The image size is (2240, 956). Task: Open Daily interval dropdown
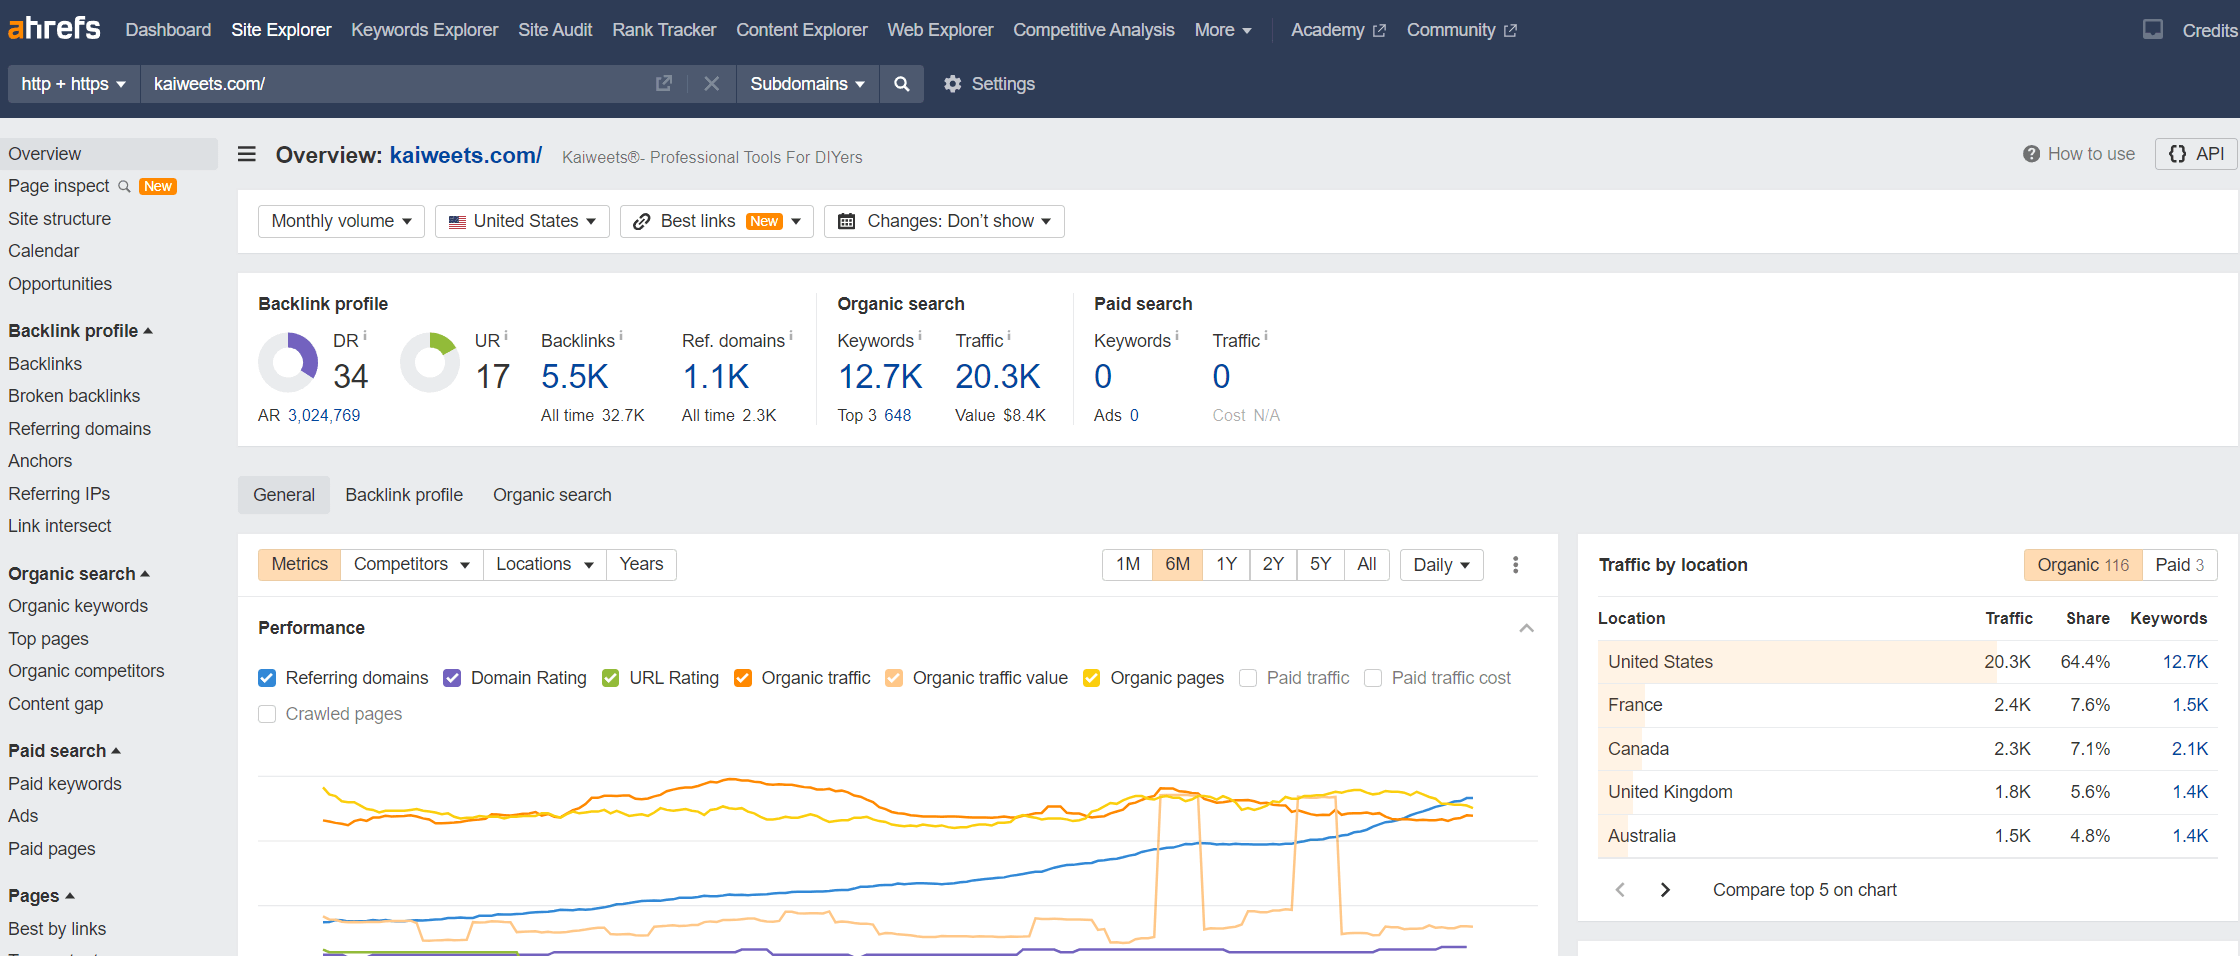pos(1441,565)
